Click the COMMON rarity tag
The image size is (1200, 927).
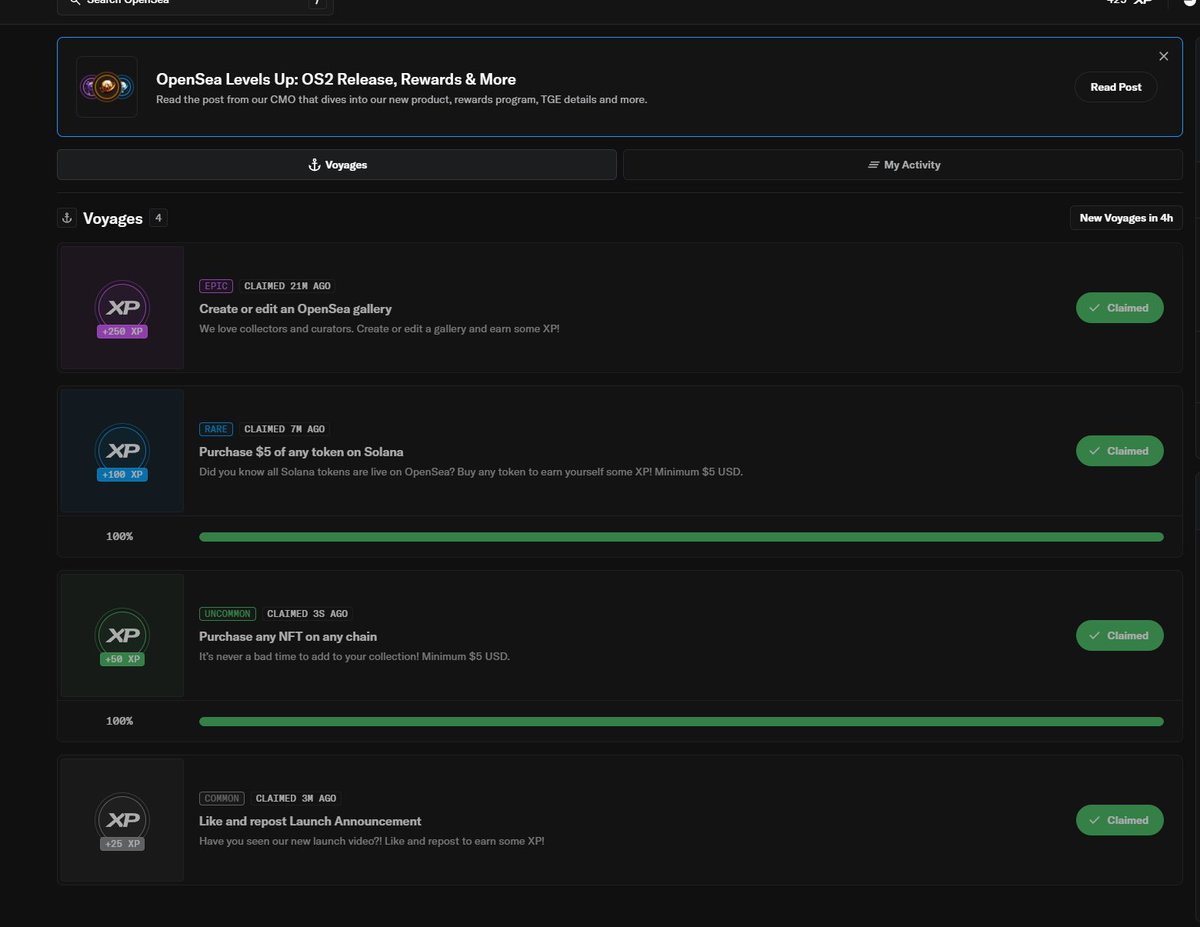(222, 798)
